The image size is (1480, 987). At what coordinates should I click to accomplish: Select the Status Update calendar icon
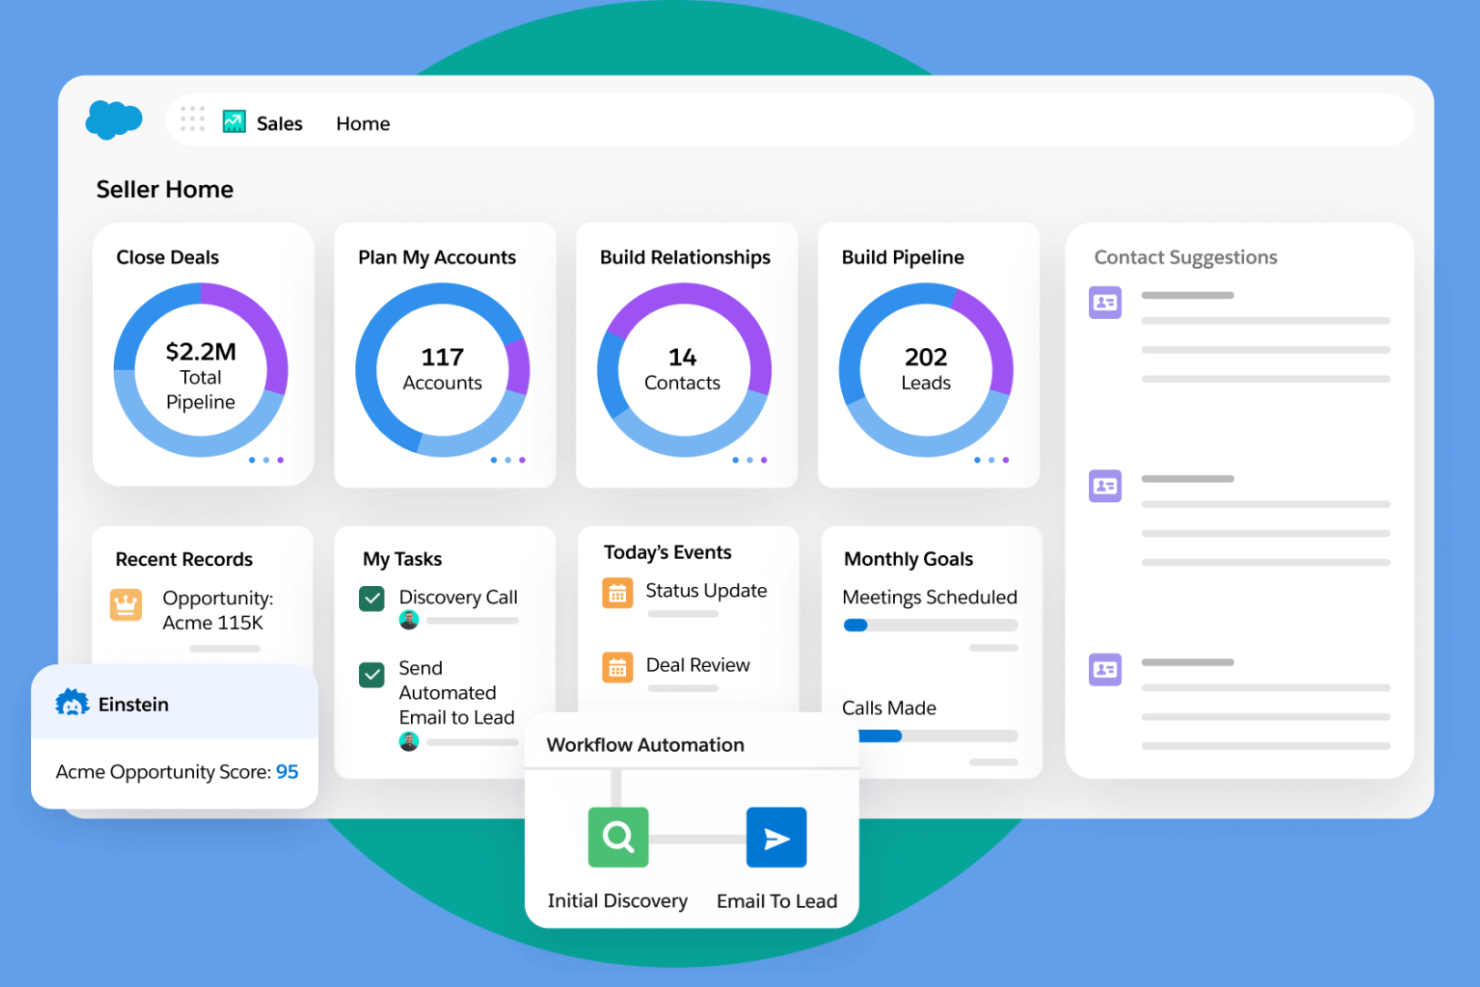[617, 592]
